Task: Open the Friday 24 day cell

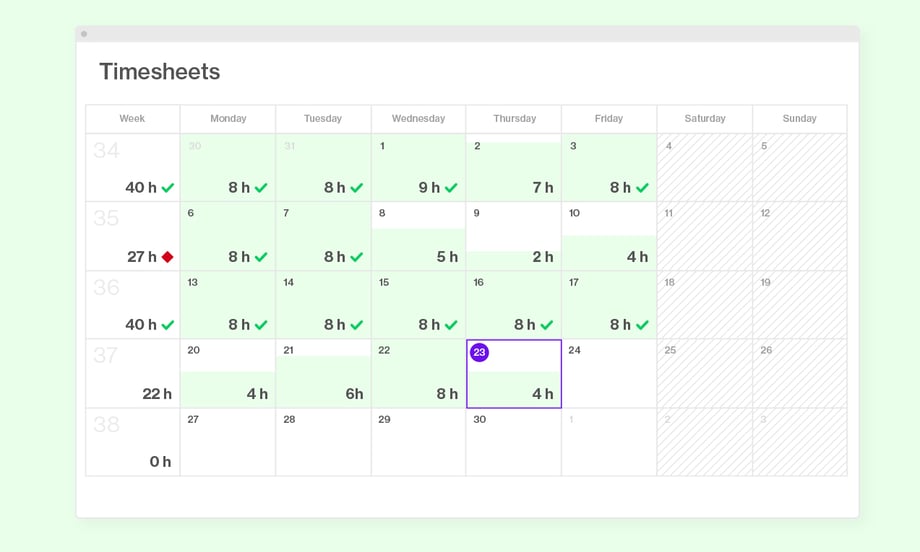Action: (609, 374)
